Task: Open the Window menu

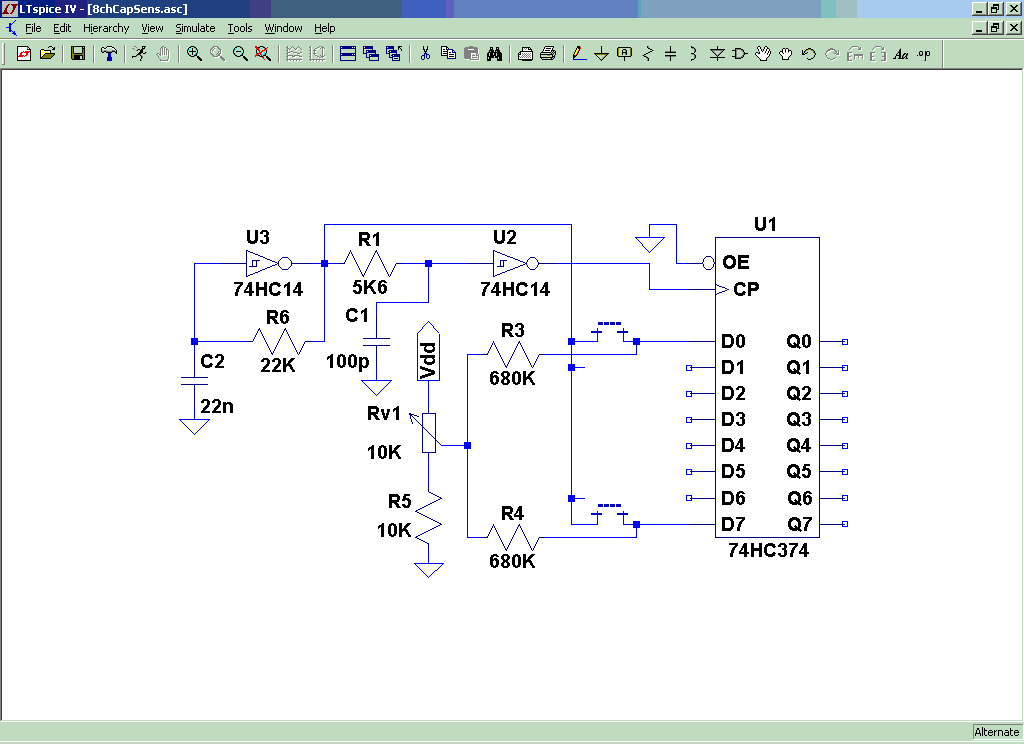Action: coord(283,28)
